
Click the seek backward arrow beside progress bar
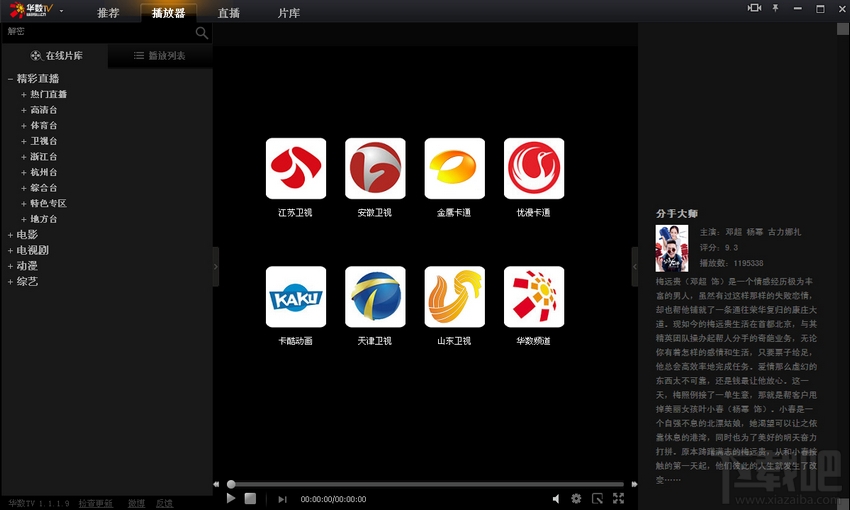pyautogui.click(x=217, y=485)
